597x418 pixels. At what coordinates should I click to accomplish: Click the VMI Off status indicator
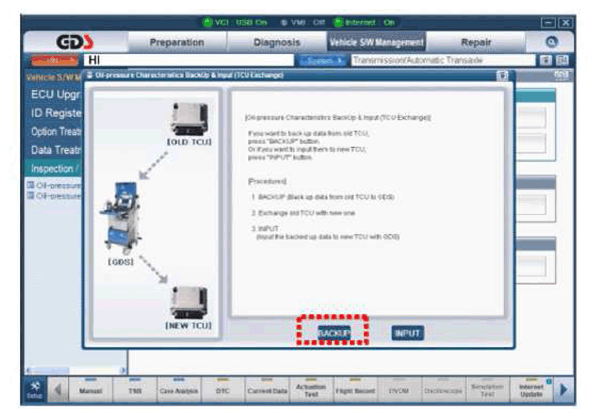point(303,22)
